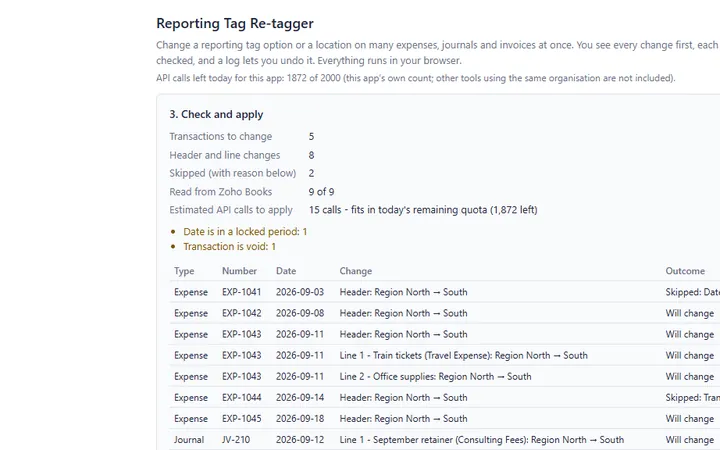
Task: Click 'Will change' outcome for EXP-1045
Action: (x=690, y=419)
